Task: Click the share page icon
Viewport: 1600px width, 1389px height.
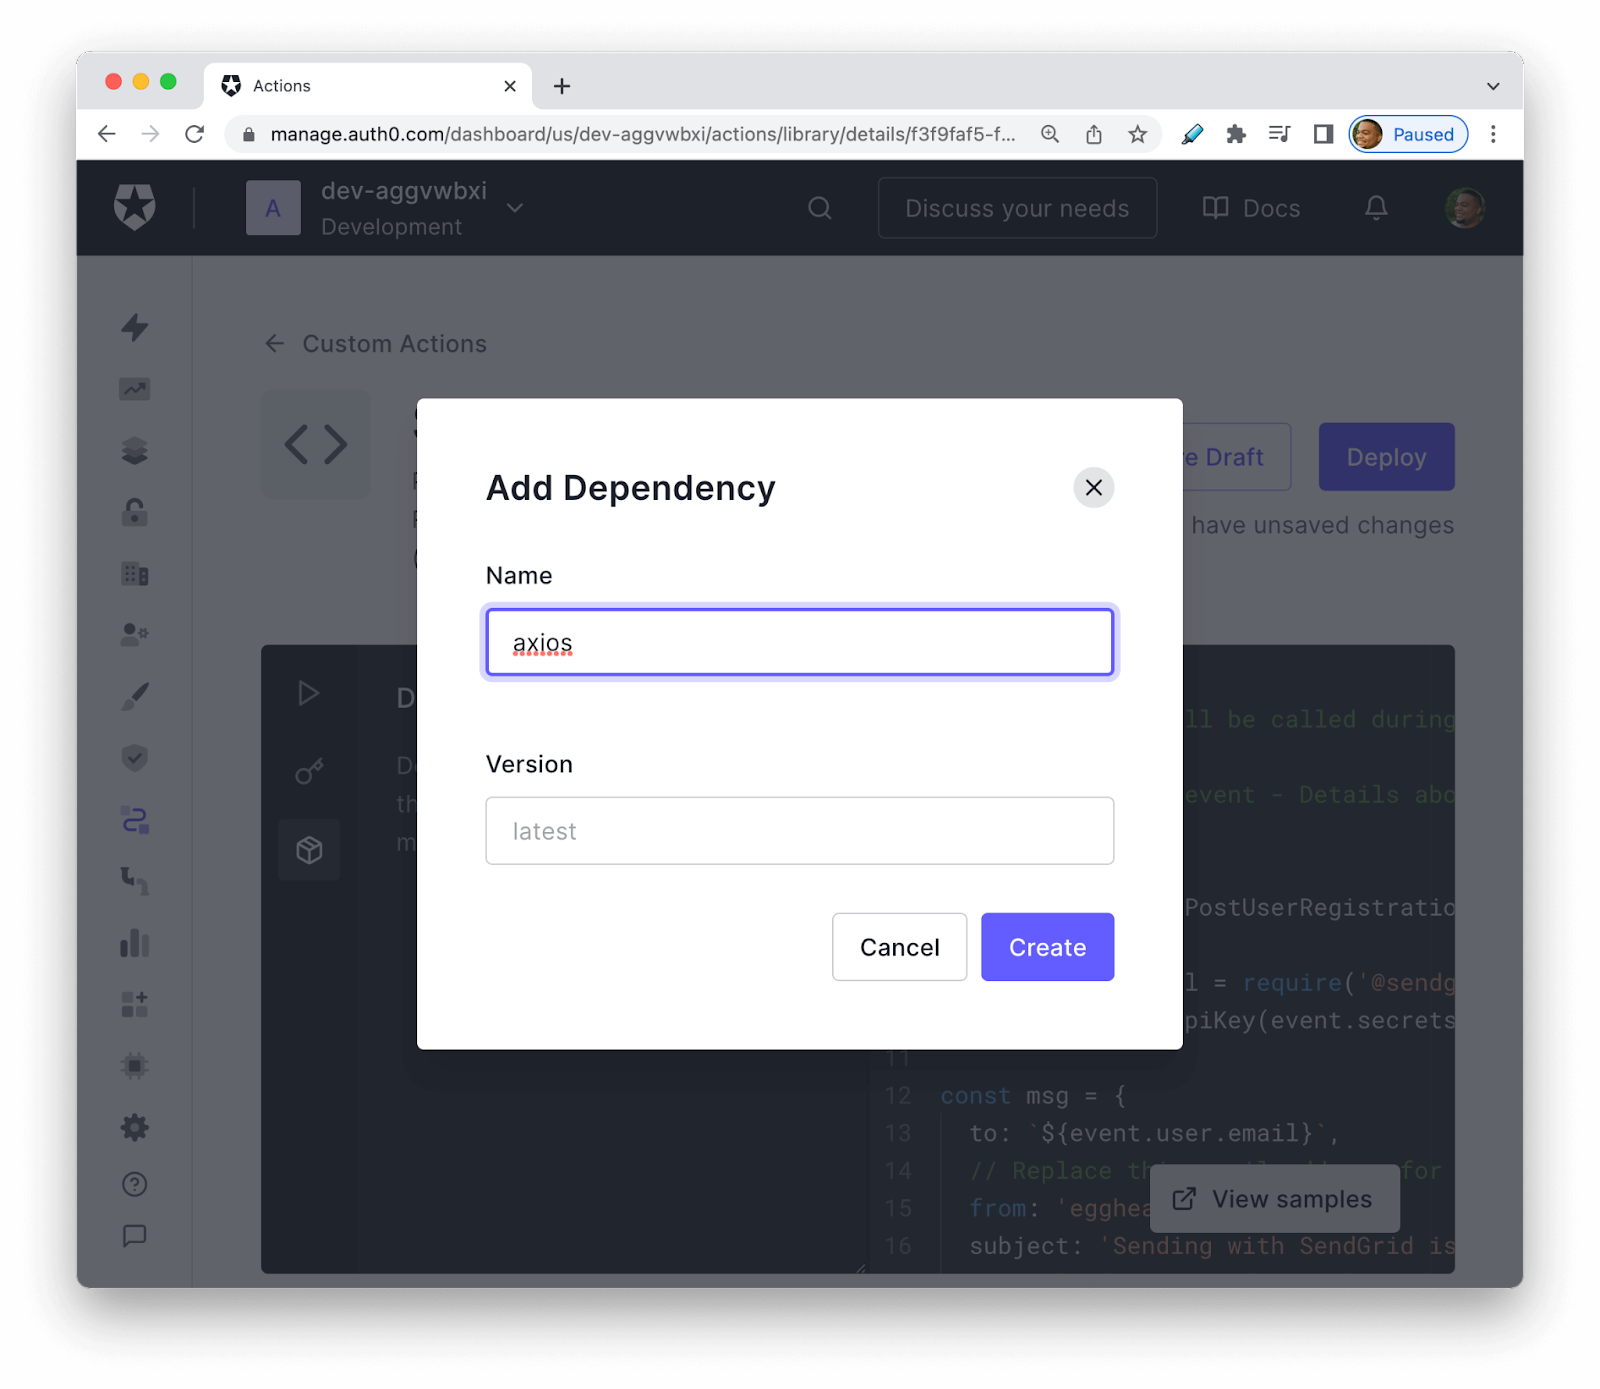Action: point(1094,134)
